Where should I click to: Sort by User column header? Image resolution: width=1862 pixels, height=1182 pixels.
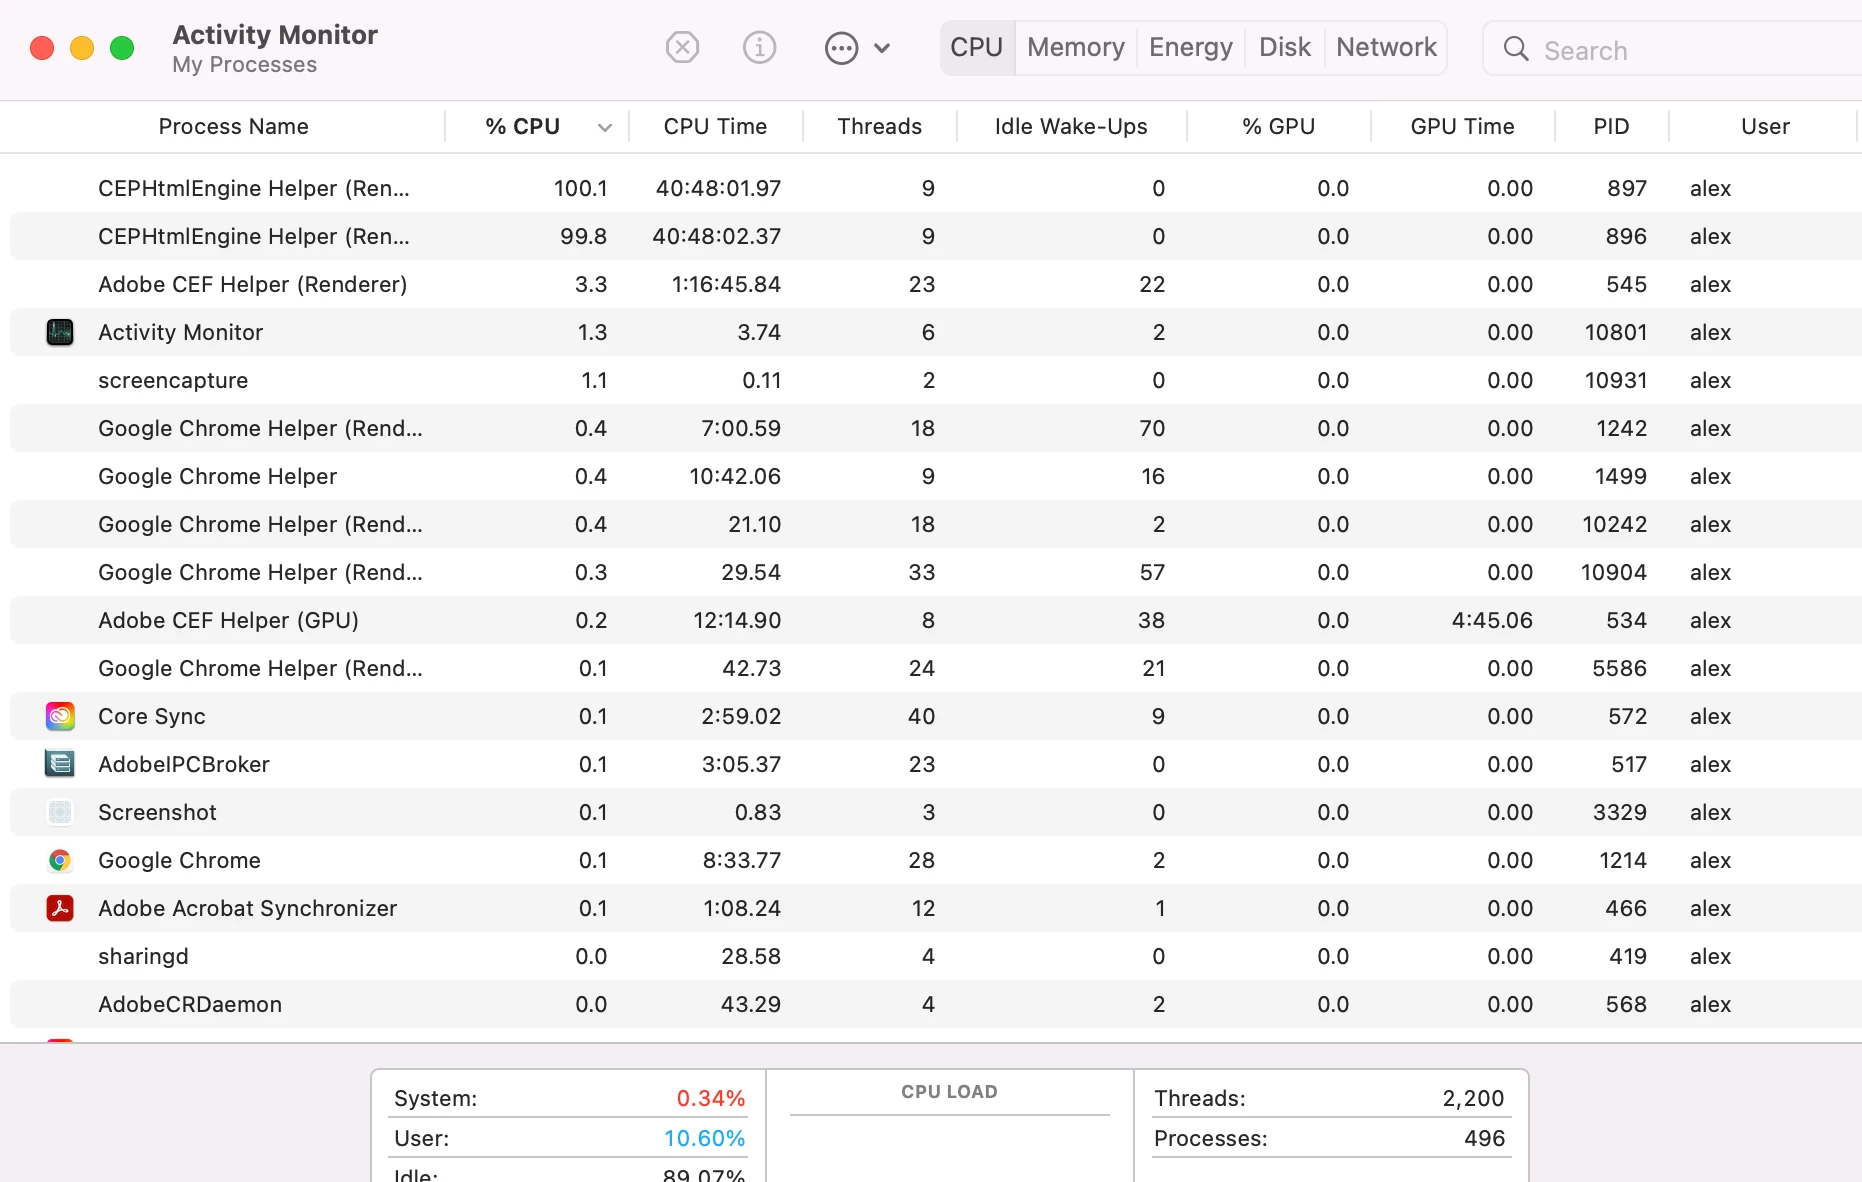pyautogui.click(x=1765, y=127)
